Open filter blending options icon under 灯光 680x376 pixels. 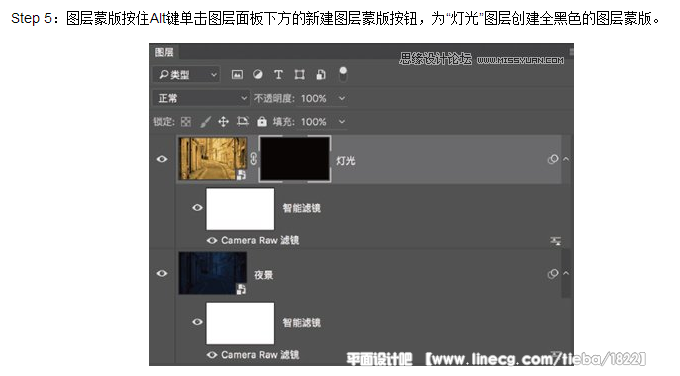click(556, 240)
